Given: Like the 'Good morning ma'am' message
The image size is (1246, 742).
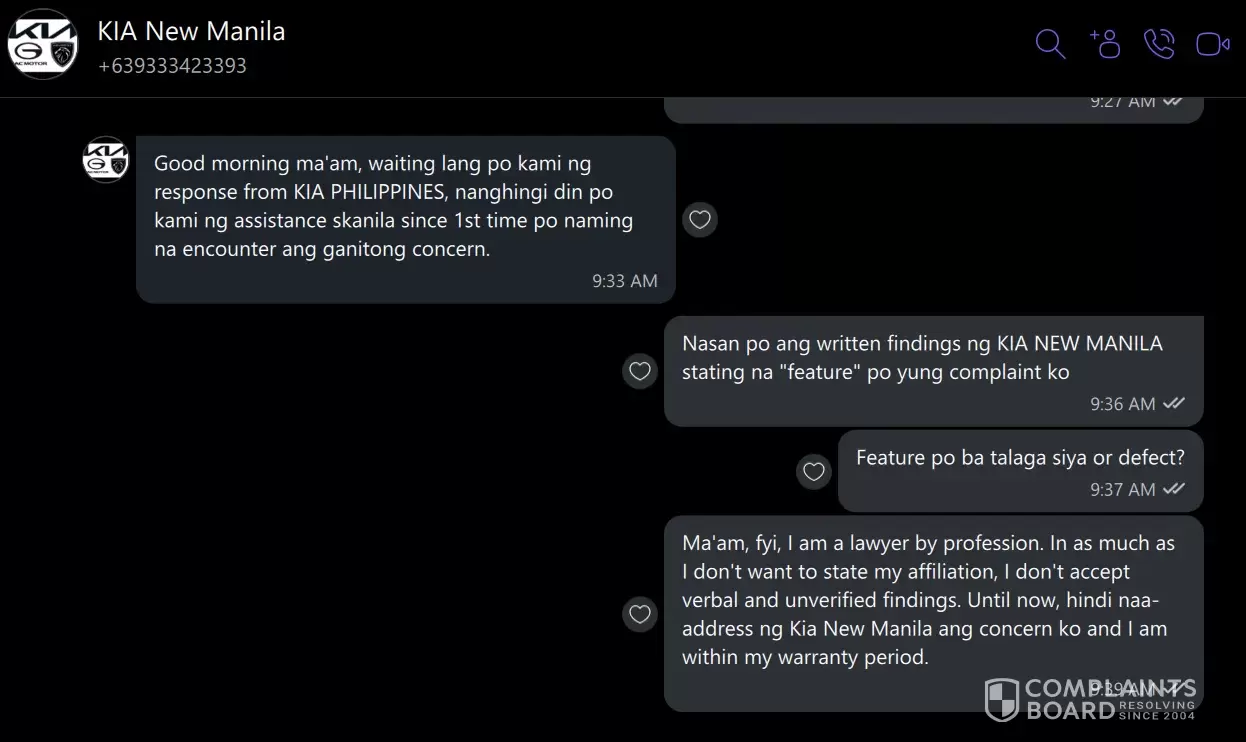Looking at the screenshot, I should pos(700,219).
